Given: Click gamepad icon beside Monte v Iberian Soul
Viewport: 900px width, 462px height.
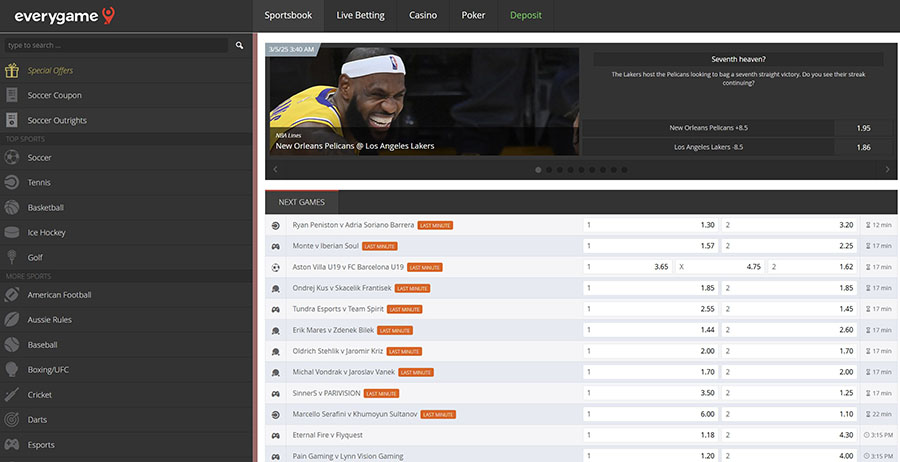Looking at the screenshot, I should pyautogui.click(x=276, y=246).
